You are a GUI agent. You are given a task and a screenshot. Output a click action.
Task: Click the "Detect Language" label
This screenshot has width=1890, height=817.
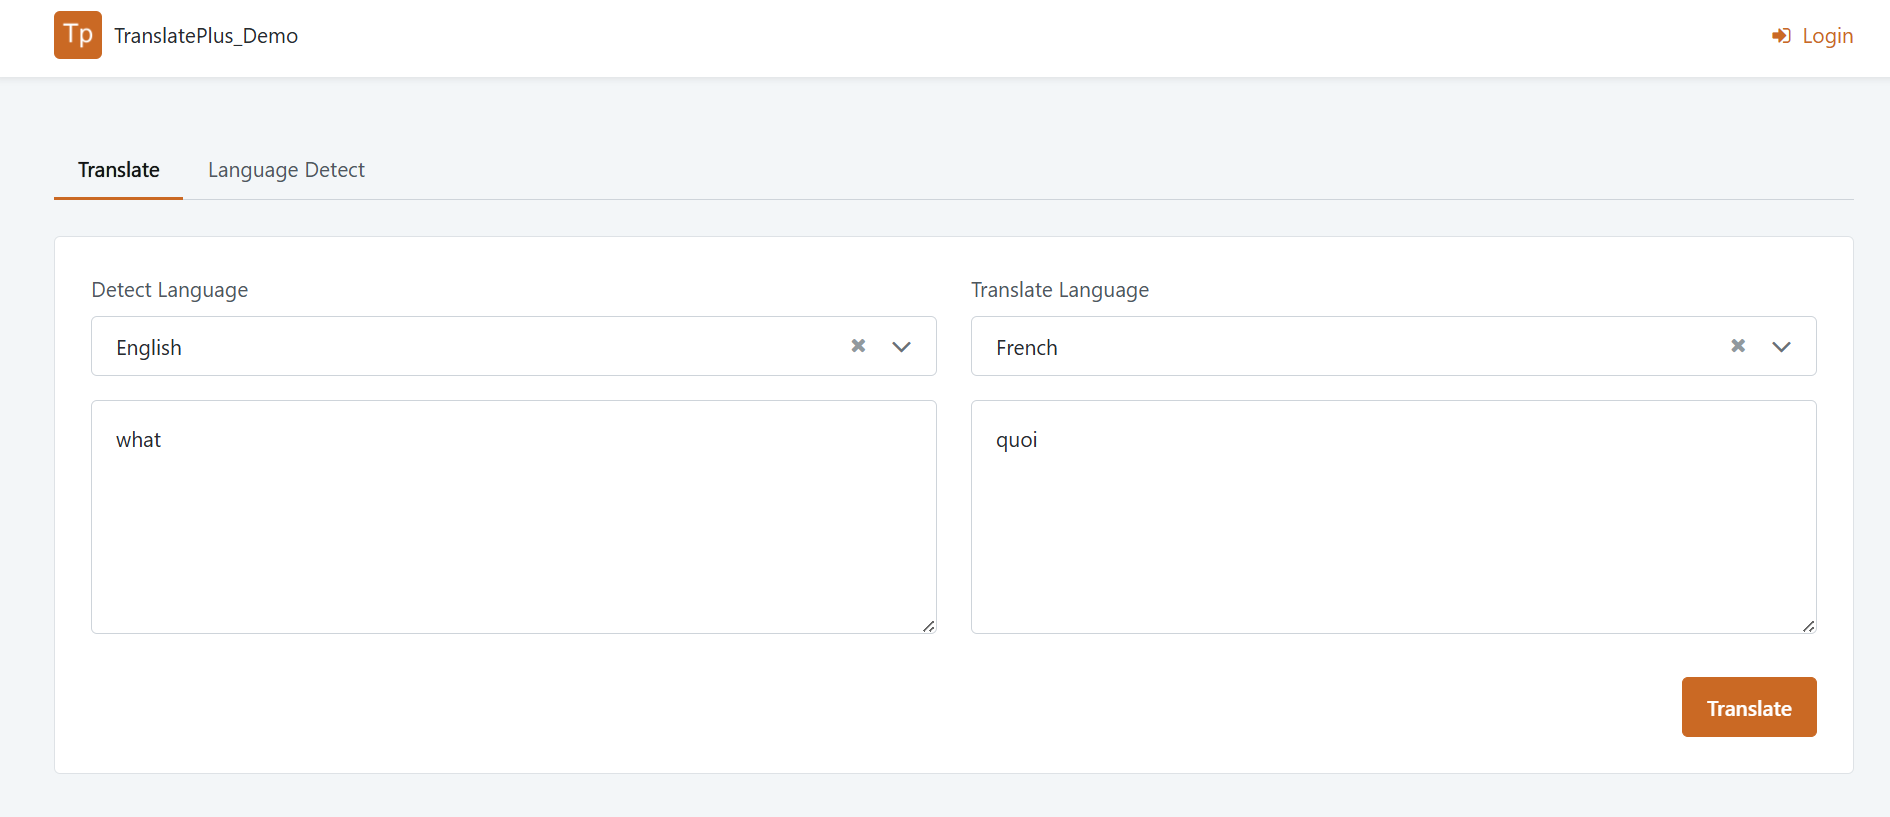pos(170,290)
